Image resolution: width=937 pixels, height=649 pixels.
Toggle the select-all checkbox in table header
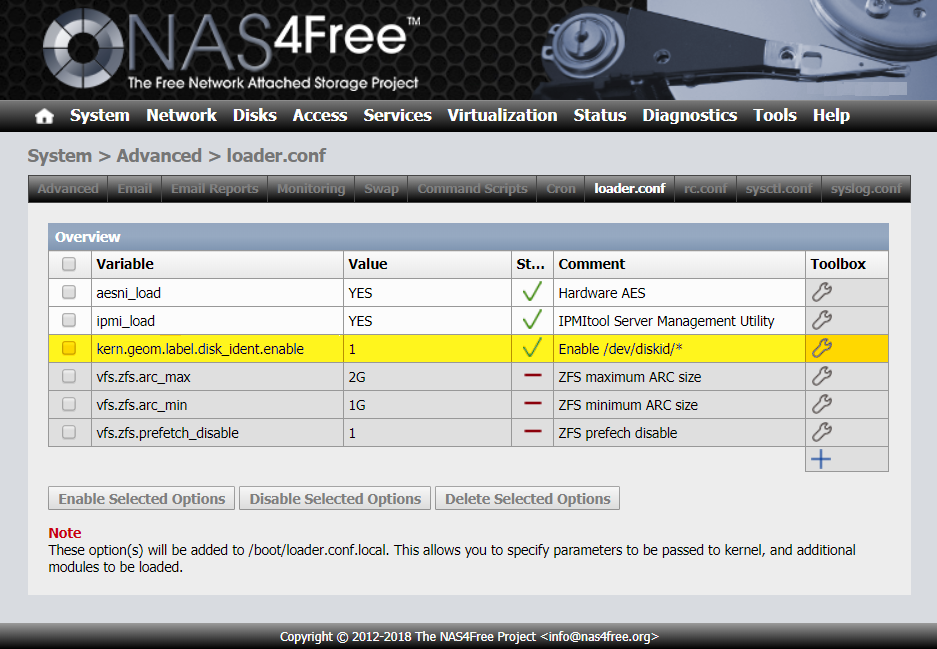coord(69,265)
